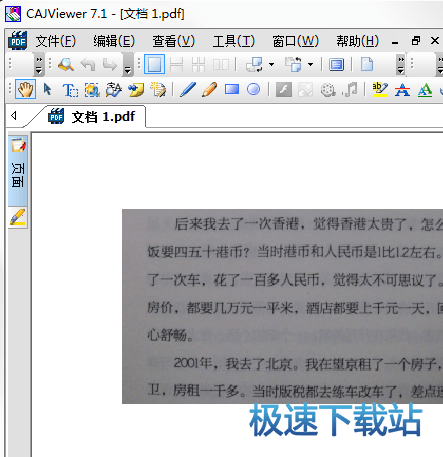443x457 pixels.
Task: Click the PDF document menu icon
Action: click(18, 41)
